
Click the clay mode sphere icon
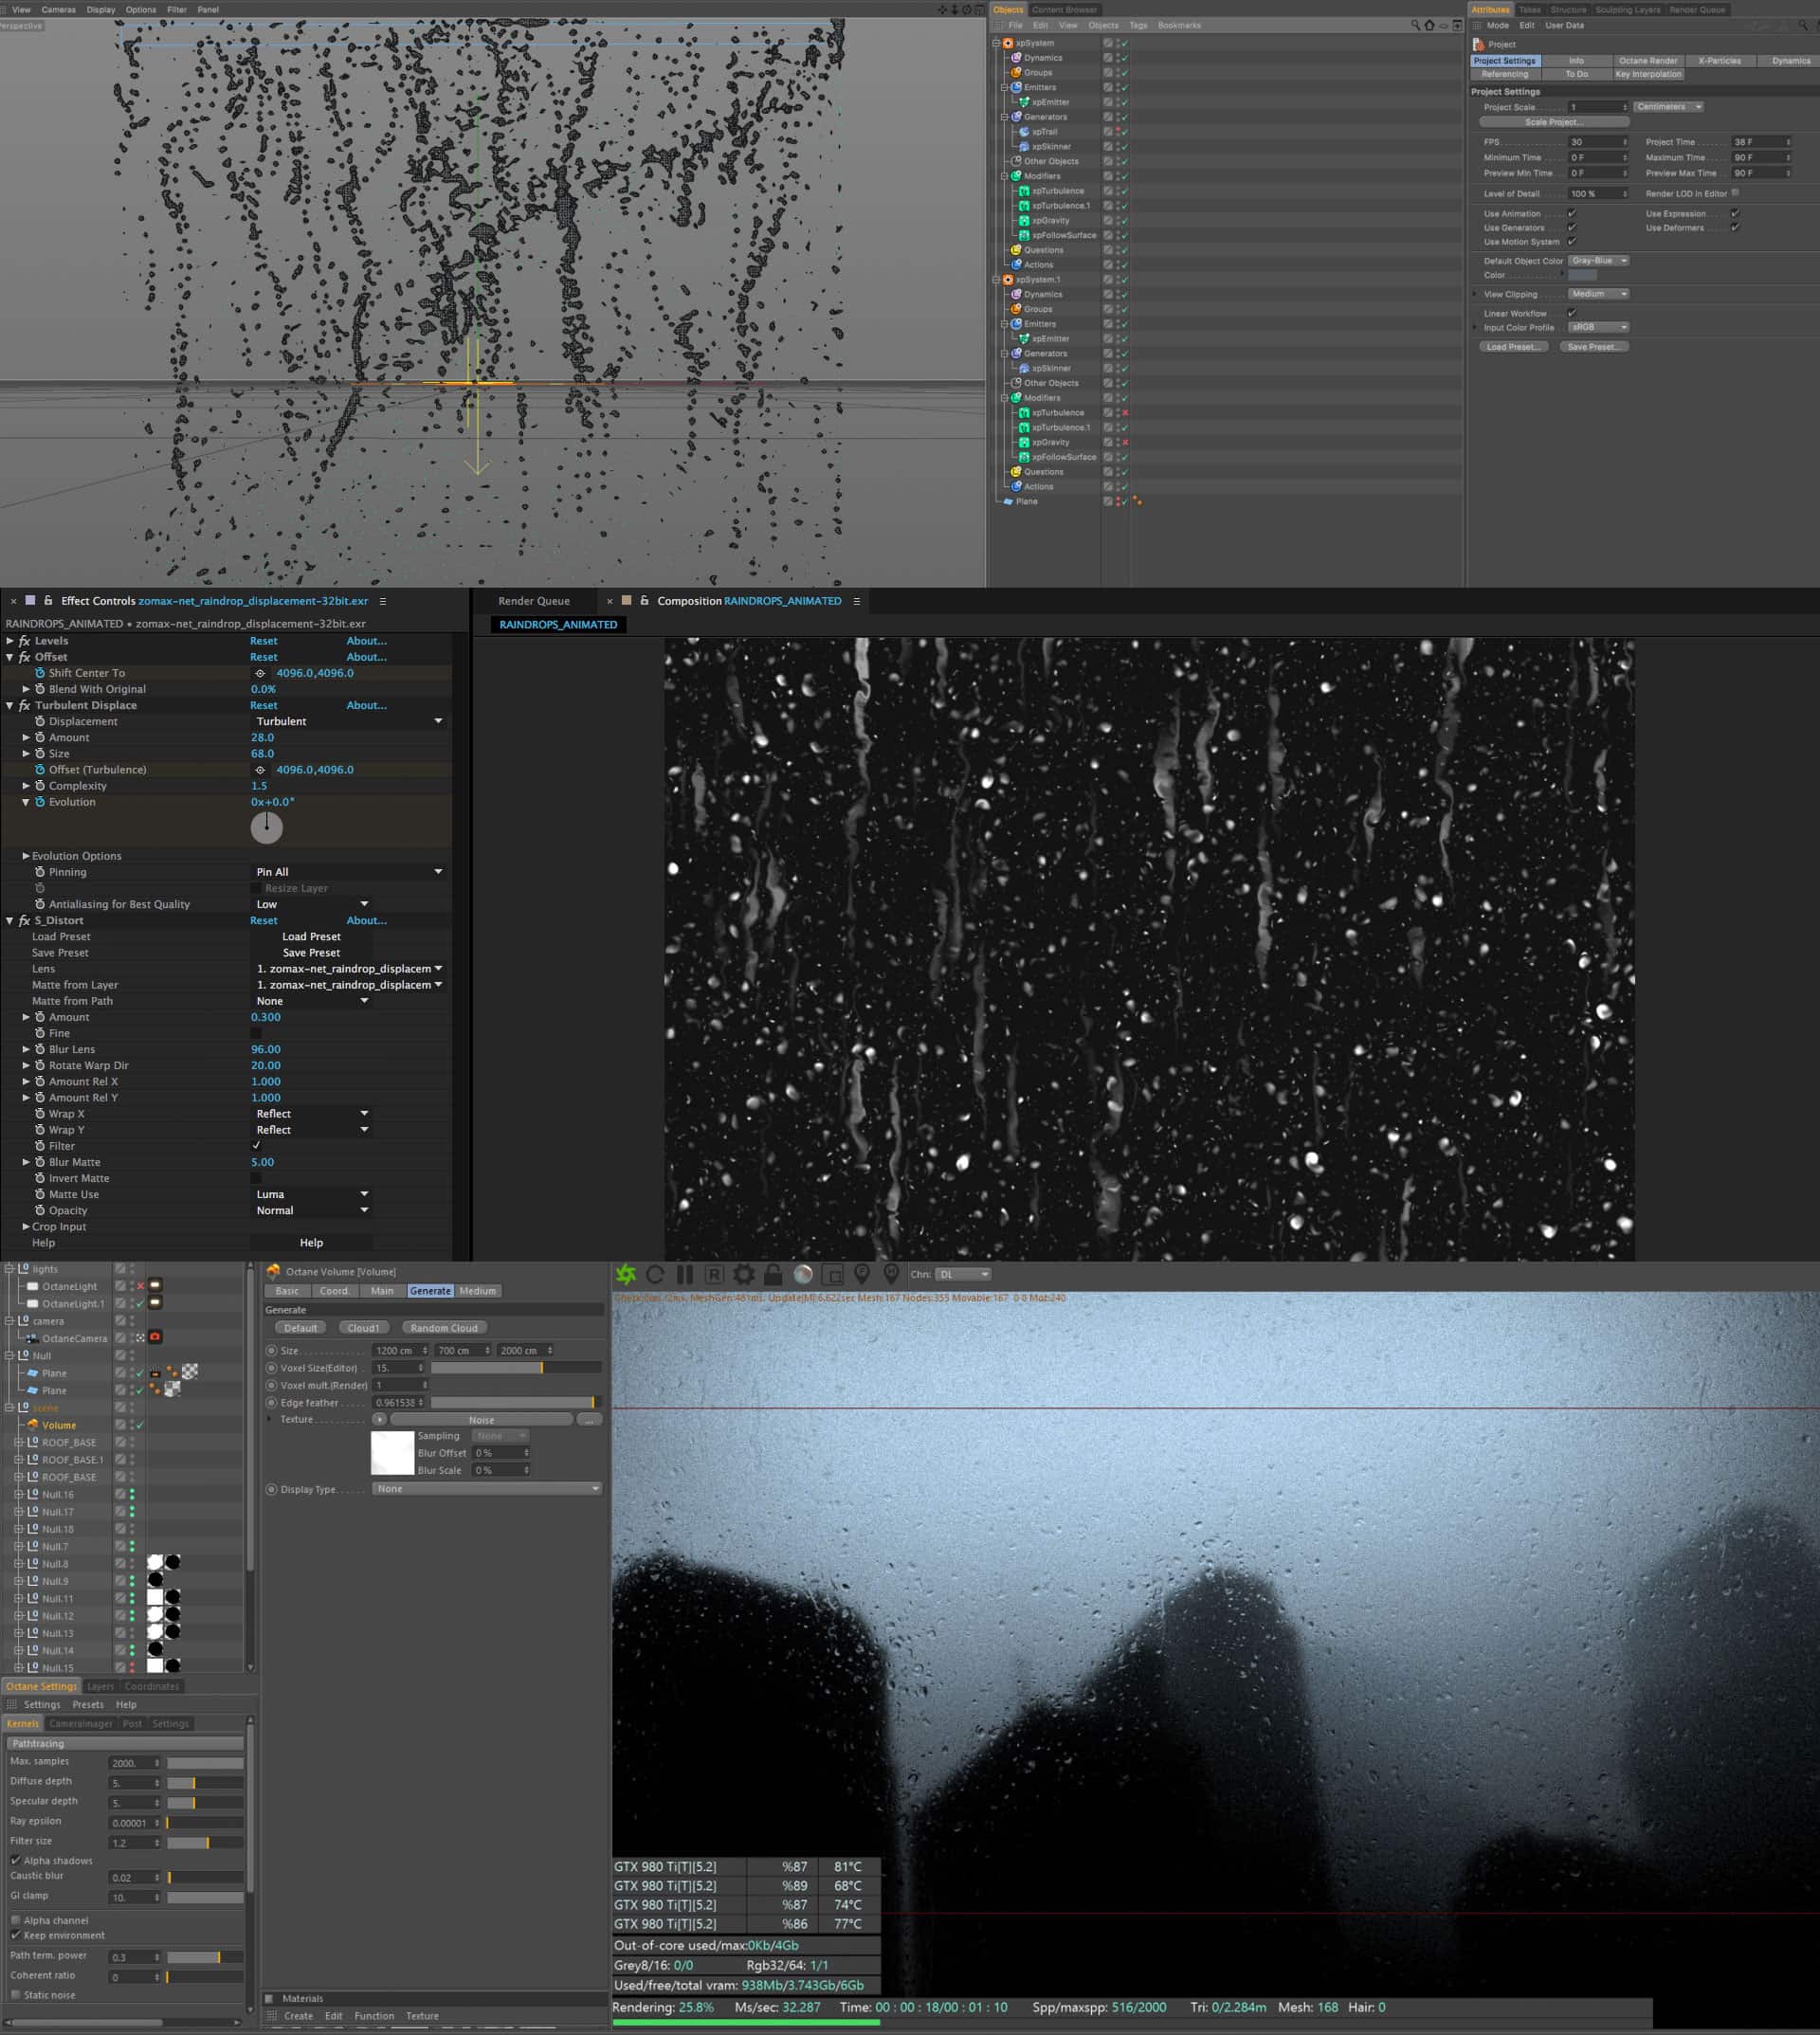pos(803,1274)
